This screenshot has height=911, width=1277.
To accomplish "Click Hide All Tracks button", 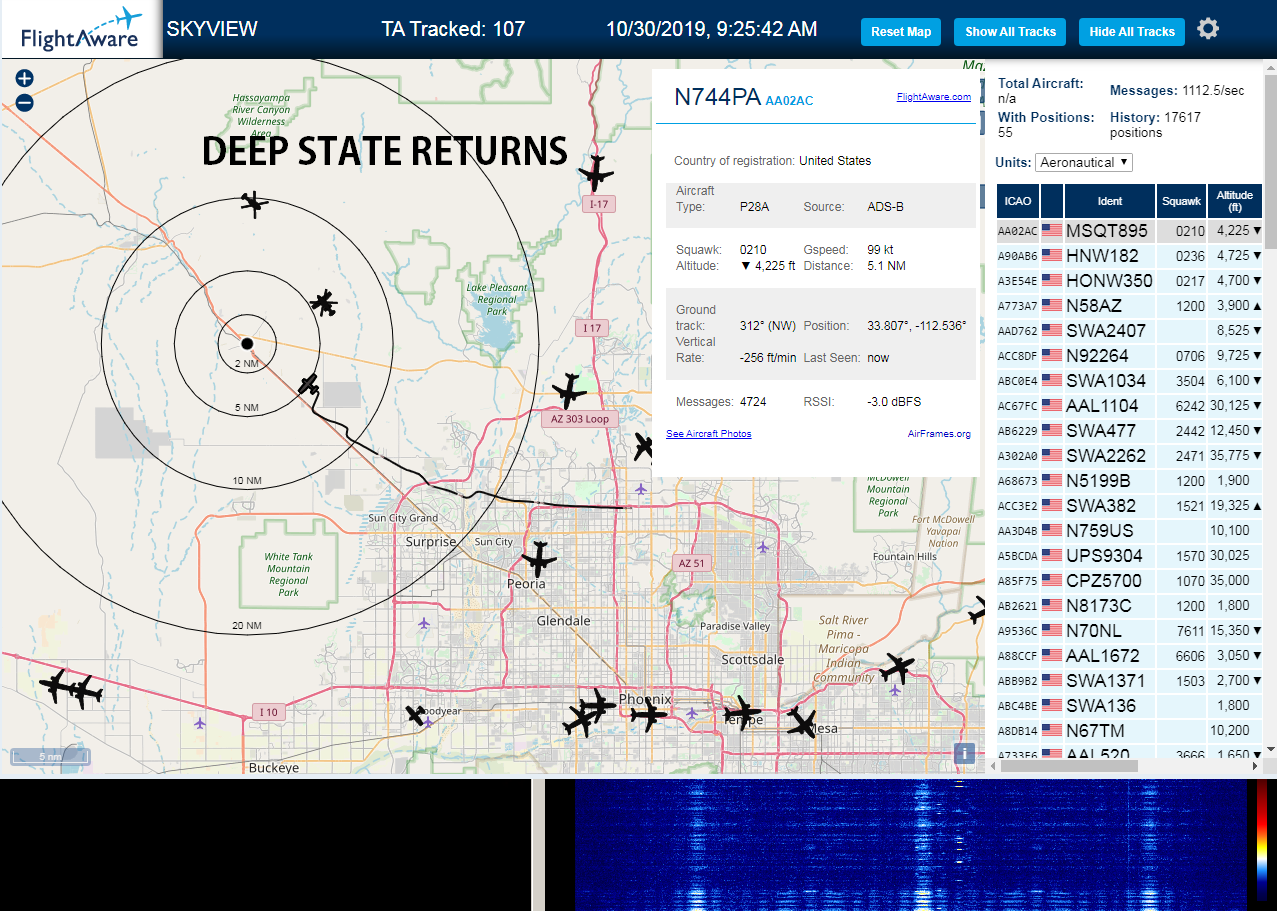I will point(1132,32).
